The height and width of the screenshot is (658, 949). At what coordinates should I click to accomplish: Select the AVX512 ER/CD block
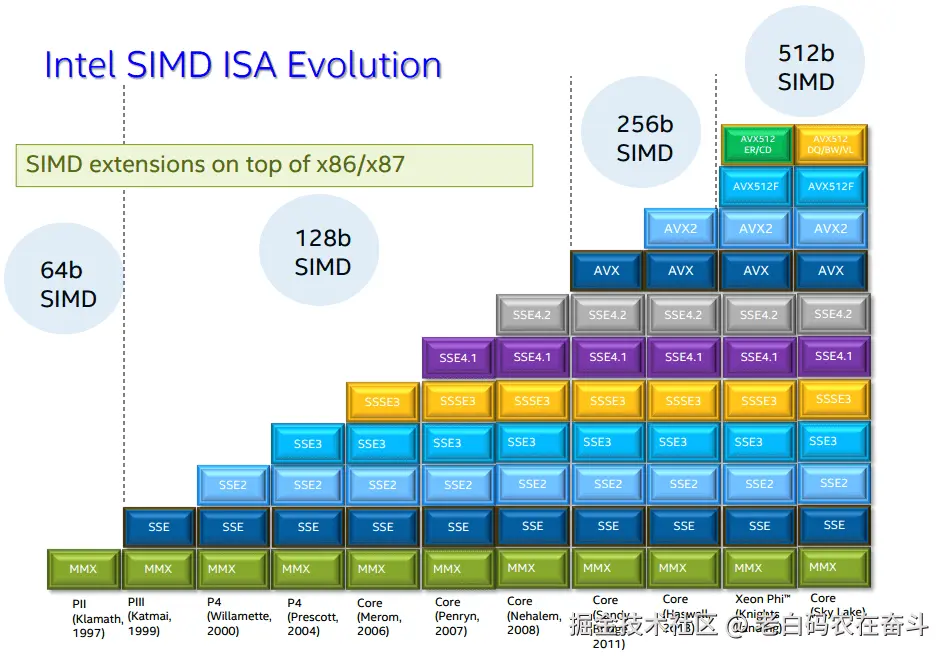(x=757, y=143)
